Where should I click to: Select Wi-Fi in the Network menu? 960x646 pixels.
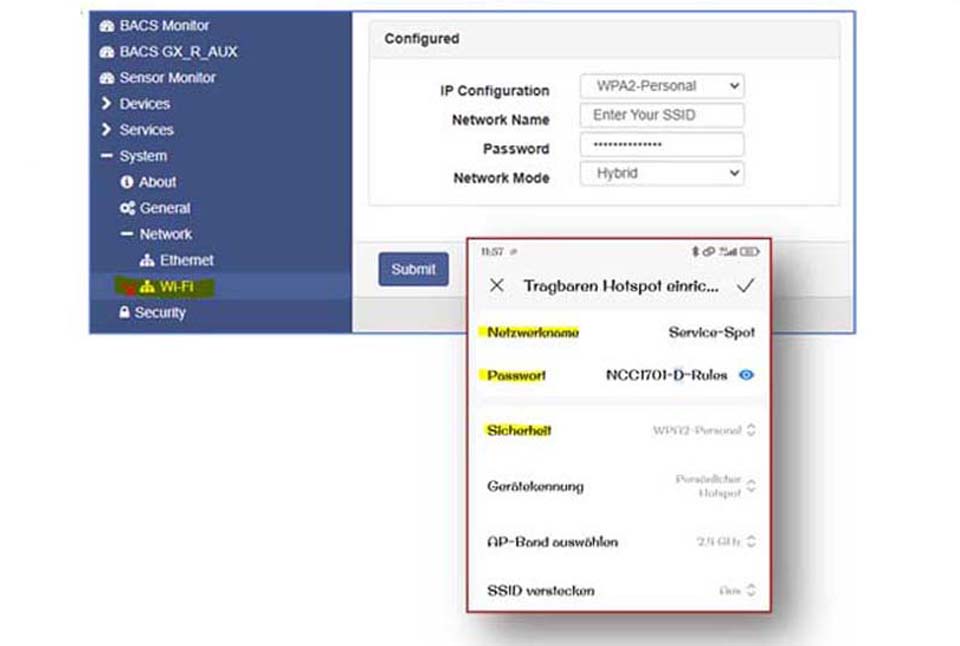175,287
